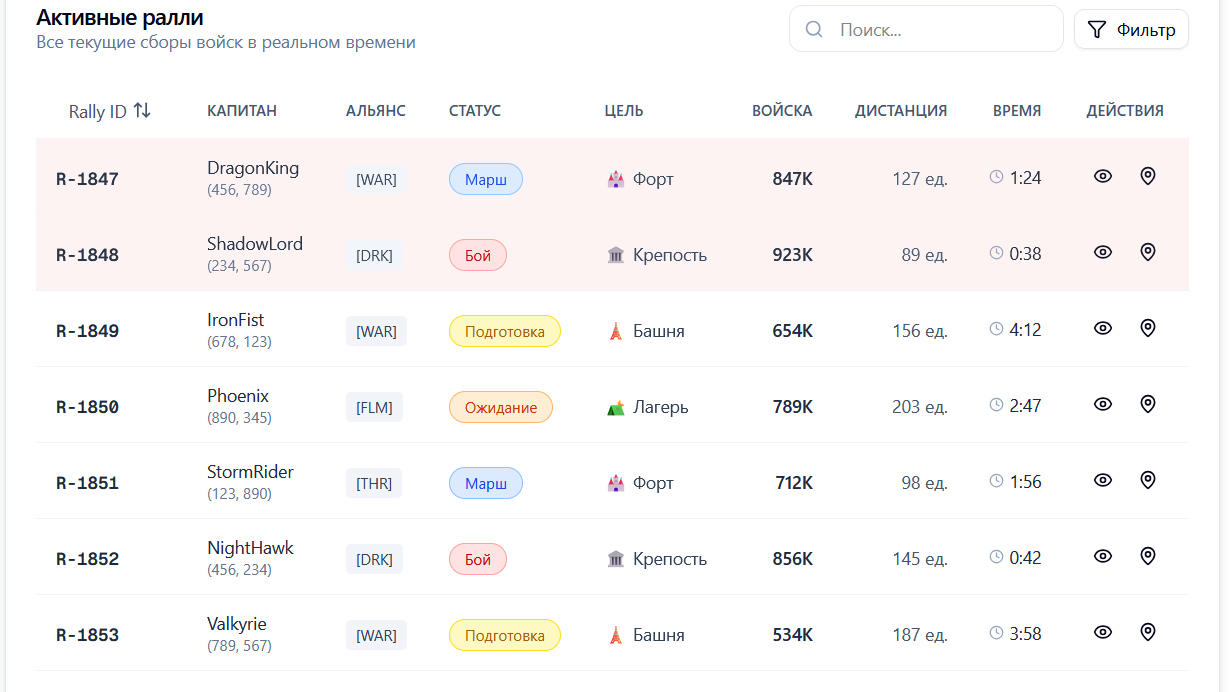Click the orange Ожидание status badge
This screenshot has height=692, width=1231.
coord(501,407)
